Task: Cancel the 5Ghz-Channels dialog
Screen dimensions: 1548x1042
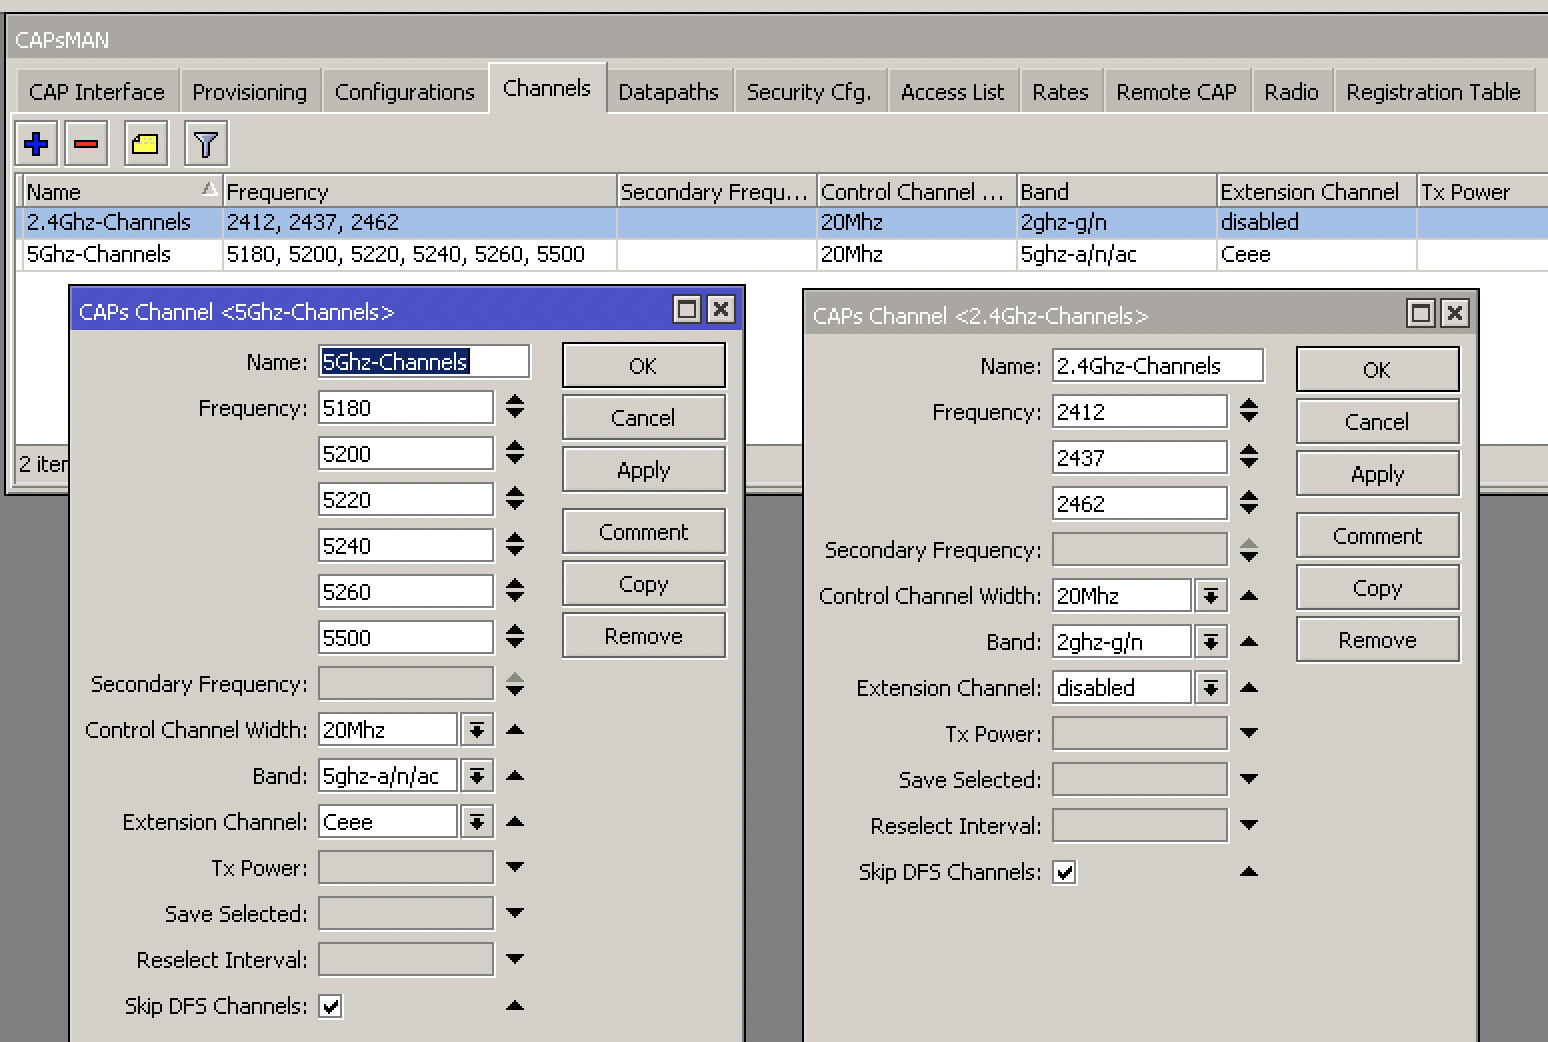Action: [643, 417]
